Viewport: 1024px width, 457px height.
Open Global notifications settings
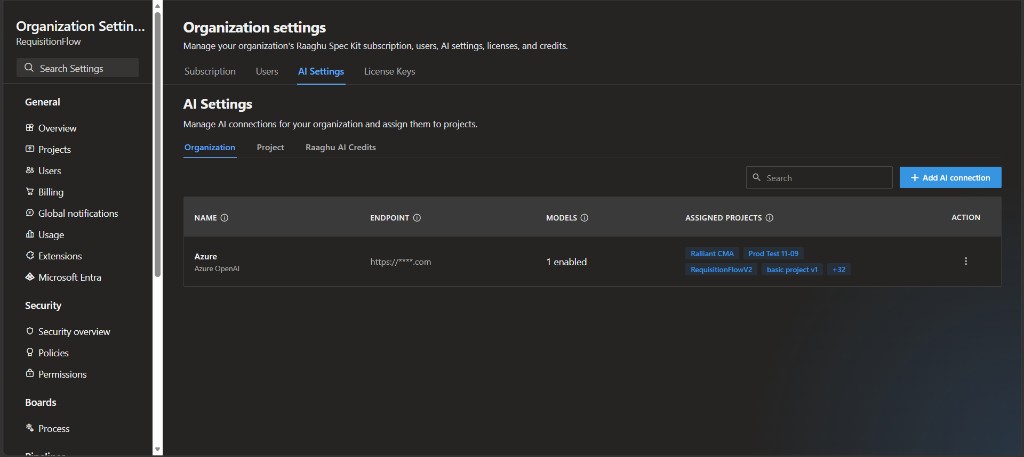pyautogui.click(x=78, y=213)
